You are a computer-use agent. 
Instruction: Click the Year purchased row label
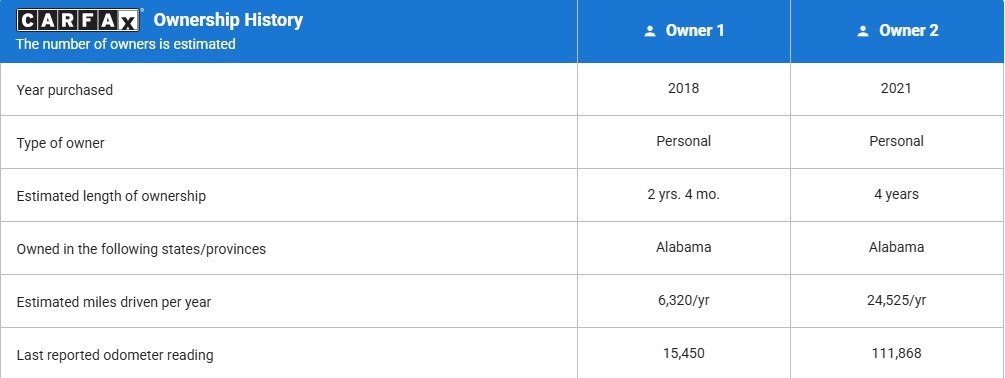tap(65, 90)
